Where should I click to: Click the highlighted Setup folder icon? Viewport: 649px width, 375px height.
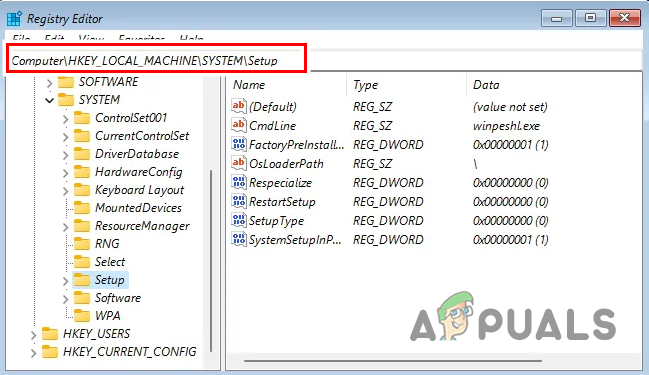[82, 280]
